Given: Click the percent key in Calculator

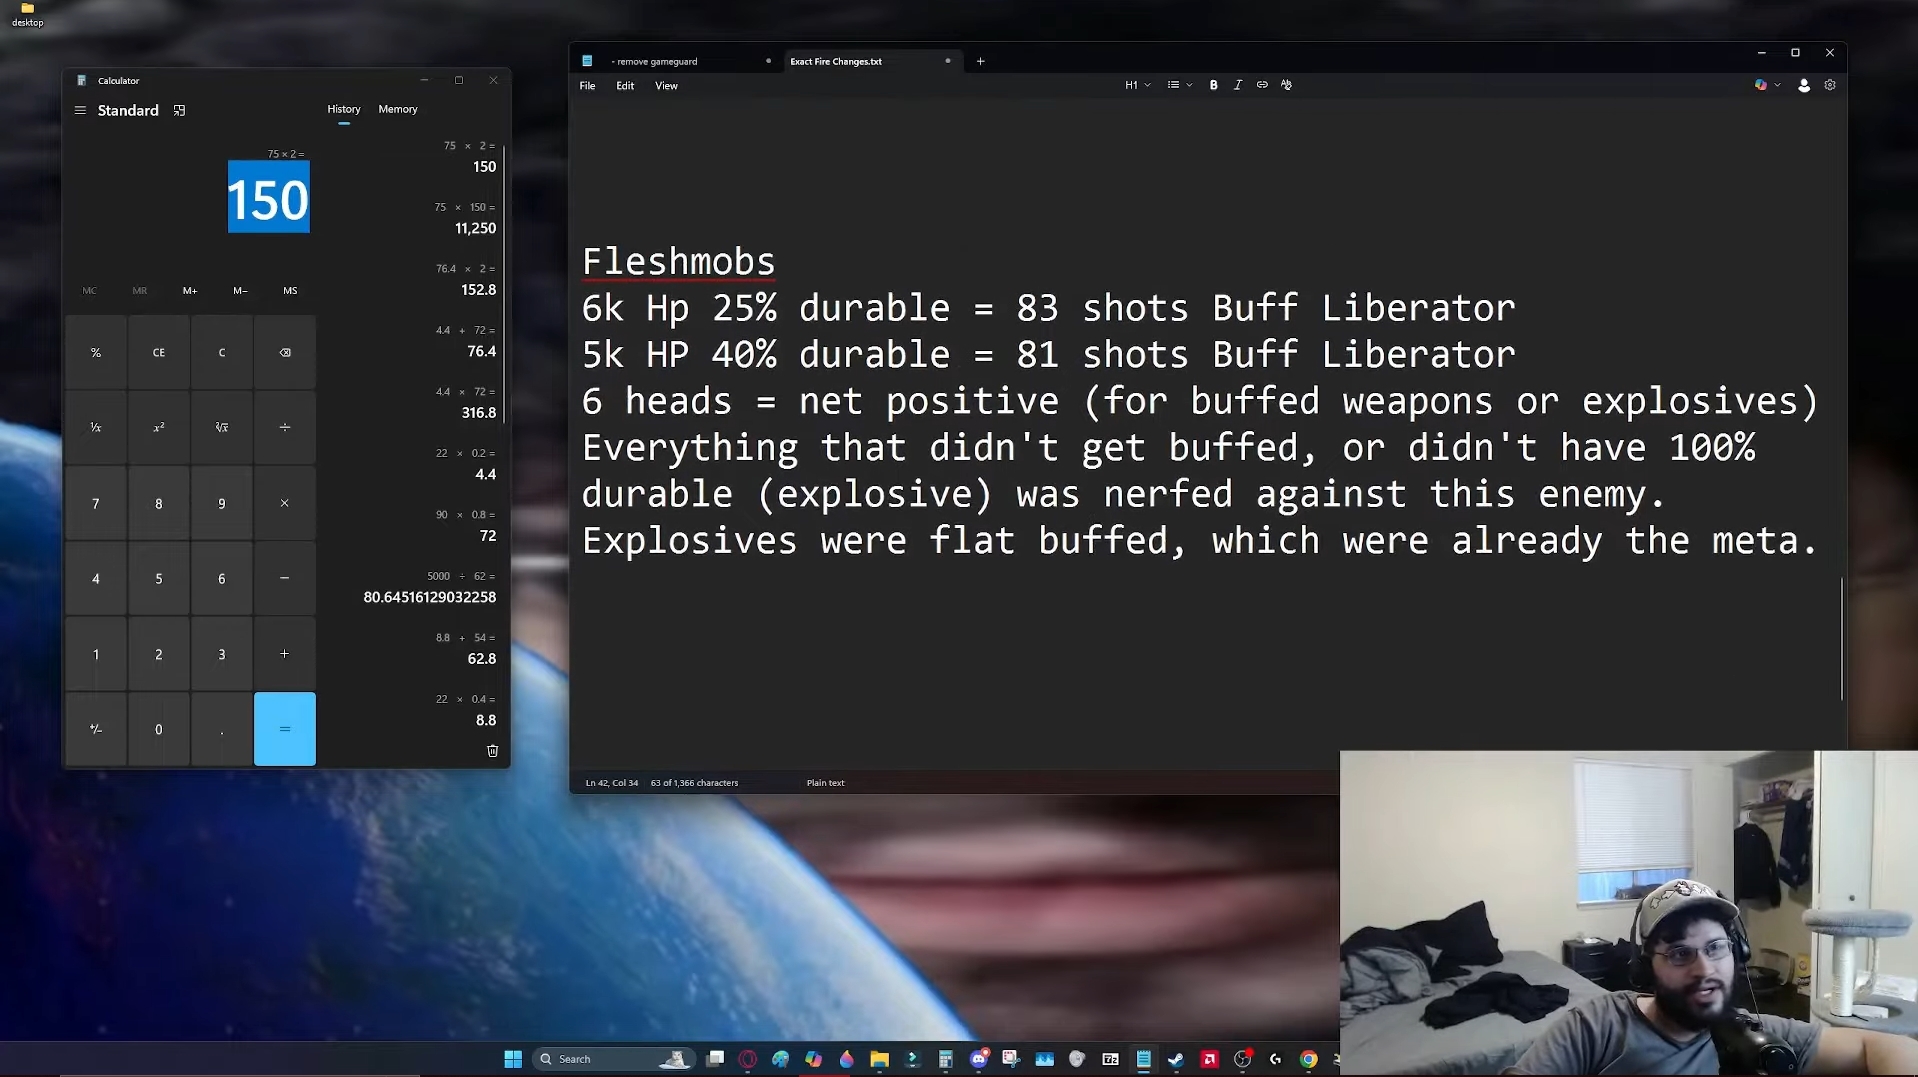Looking at the screenshot, I should point(96,352).
